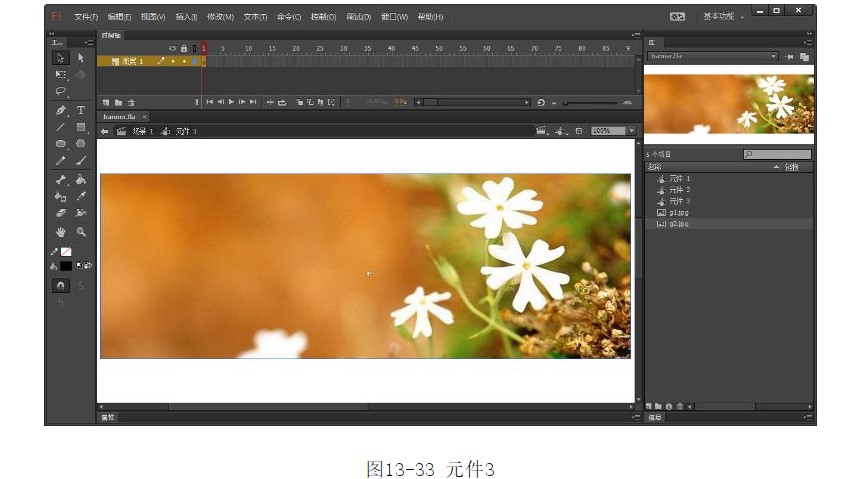The width and height of the screenshot is (858, 479).
Task: Pick the Lasso tool
Action: tap(61, 91)
